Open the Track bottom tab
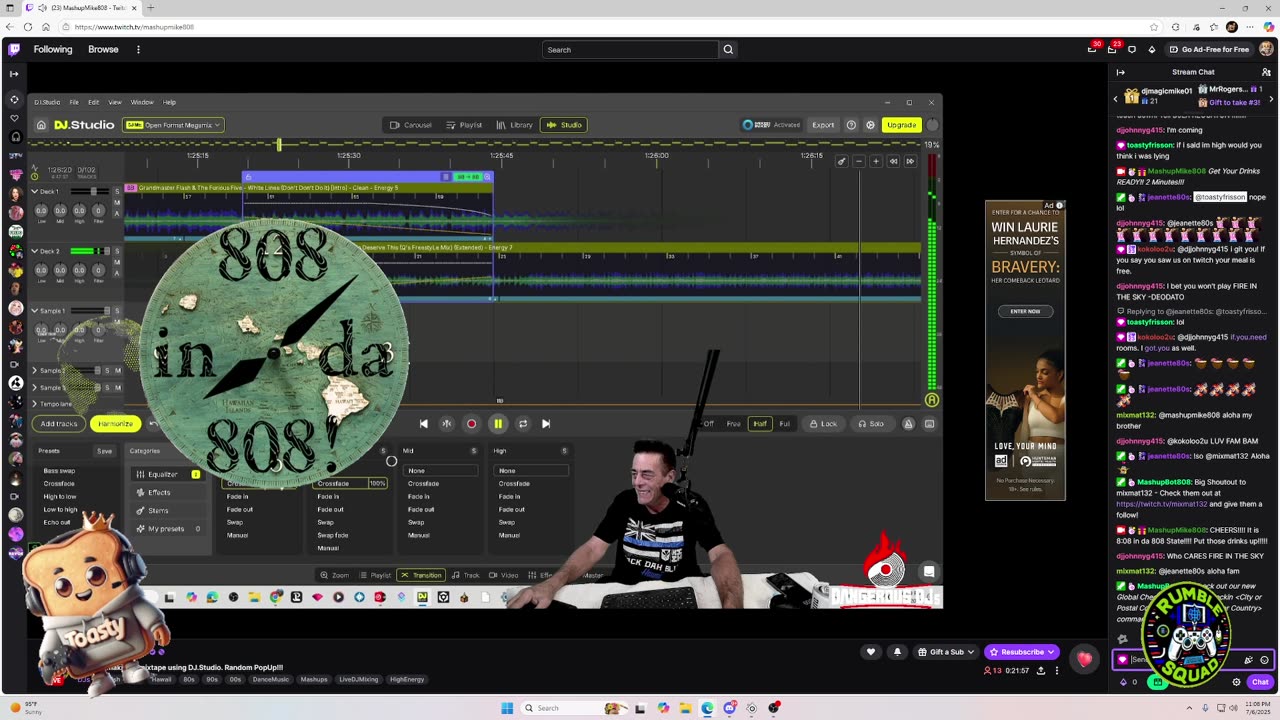Screen dimensions: 1280x720 466,575
